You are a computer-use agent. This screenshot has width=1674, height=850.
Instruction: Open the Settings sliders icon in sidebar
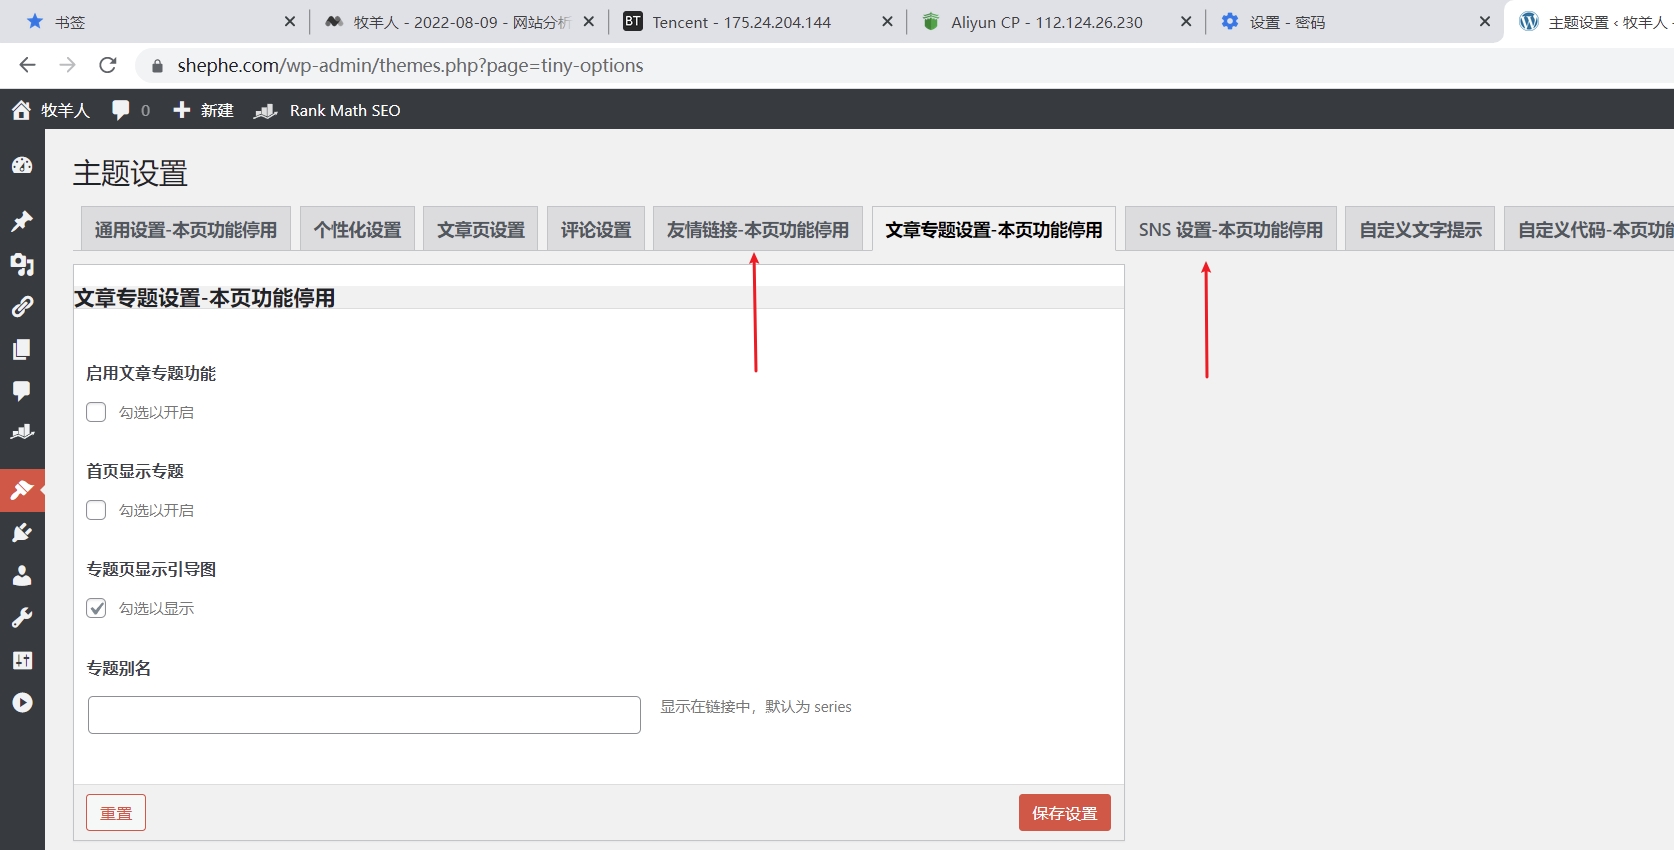pyautogui.click(x=22, y=660)
